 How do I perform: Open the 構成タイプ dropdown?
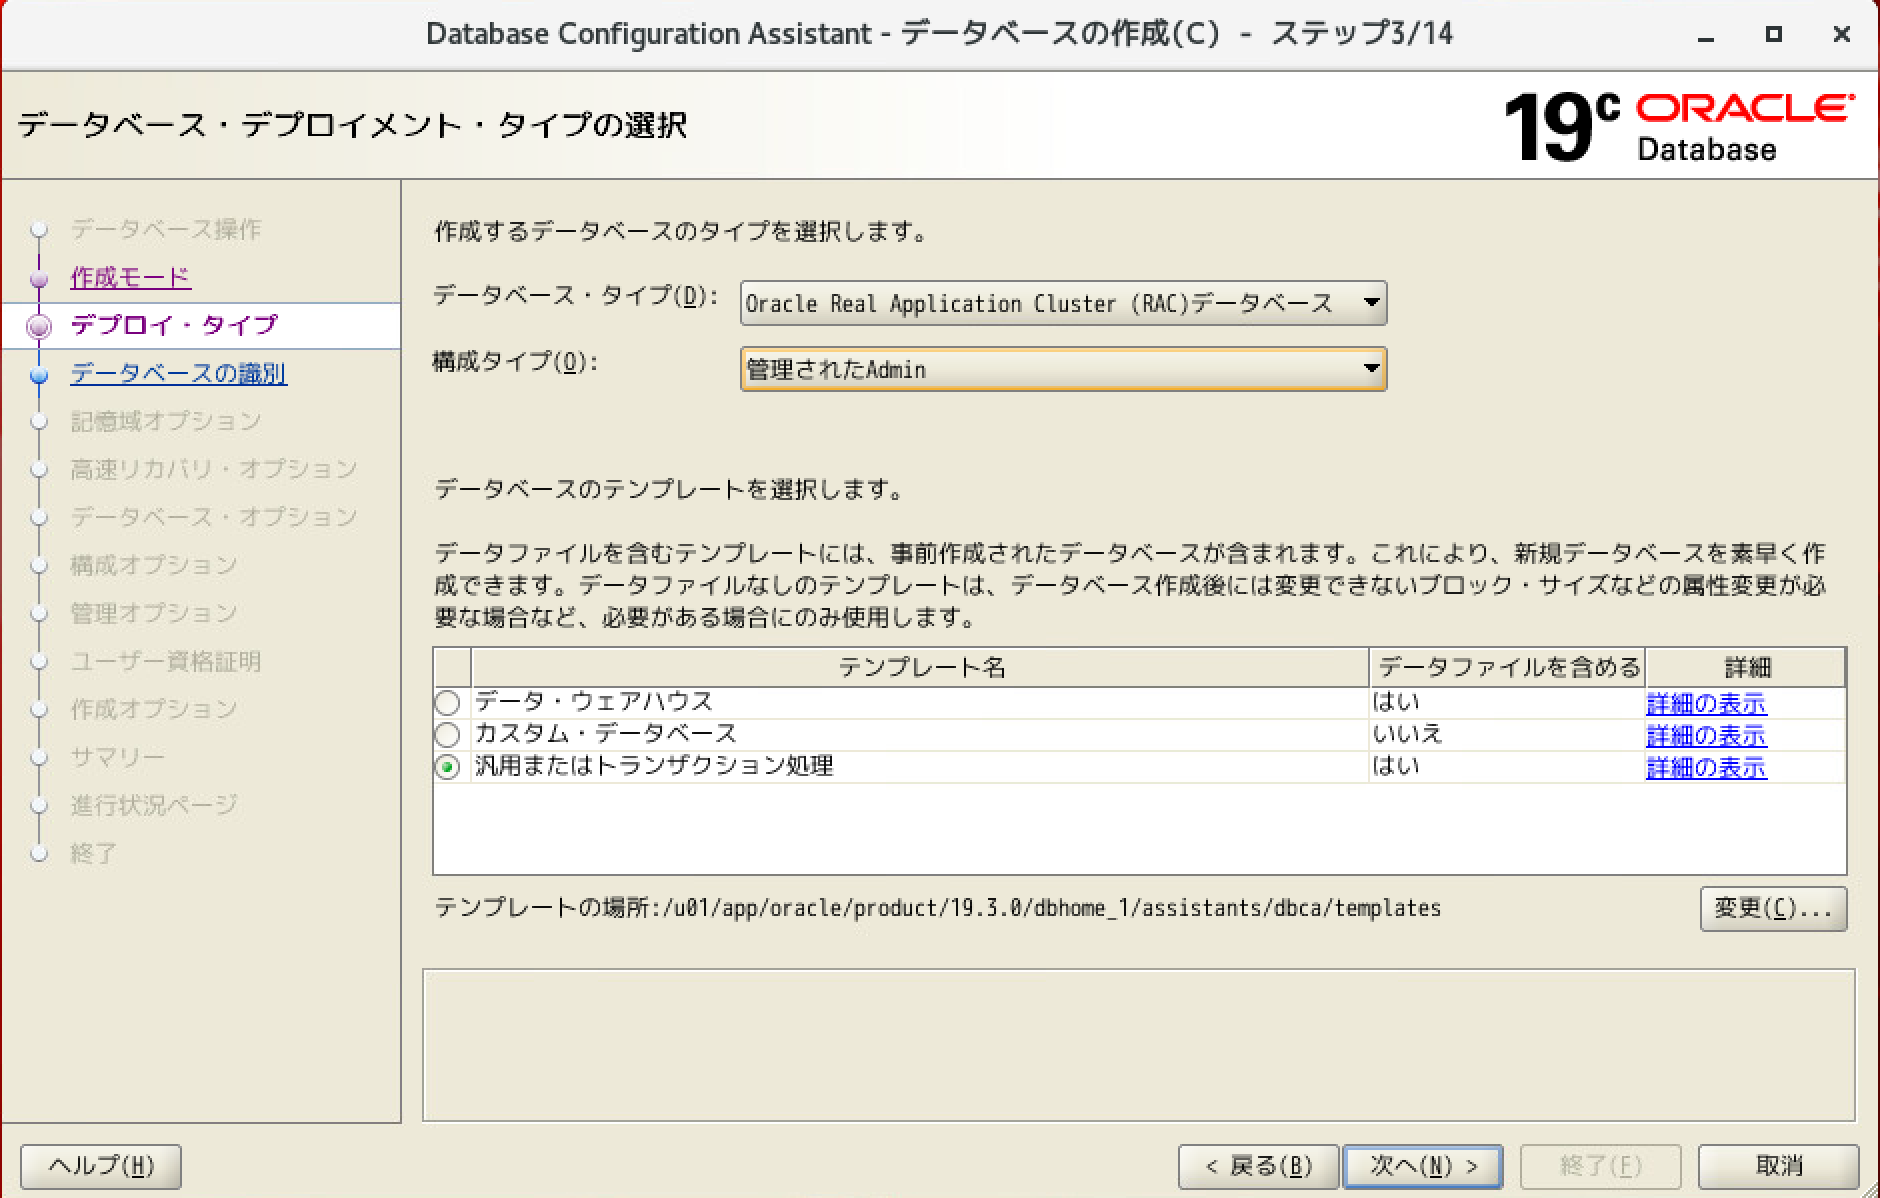point(1063,368)
